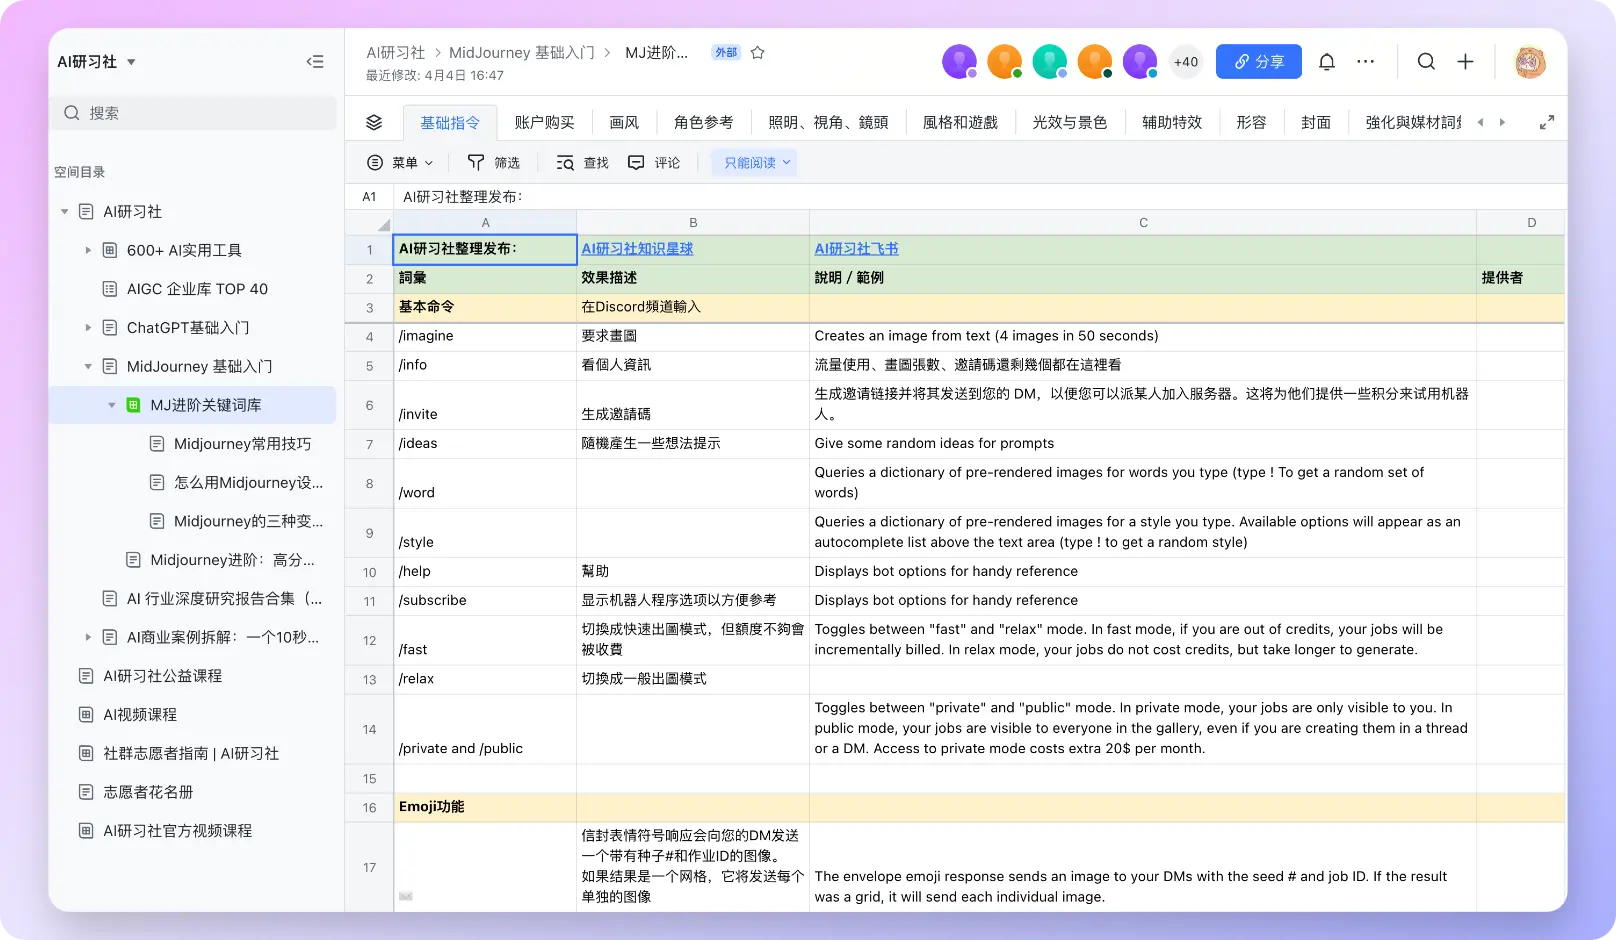Open the notifications bell
The height and width of the screenshot is (940, 1616).
(1326, 62)
